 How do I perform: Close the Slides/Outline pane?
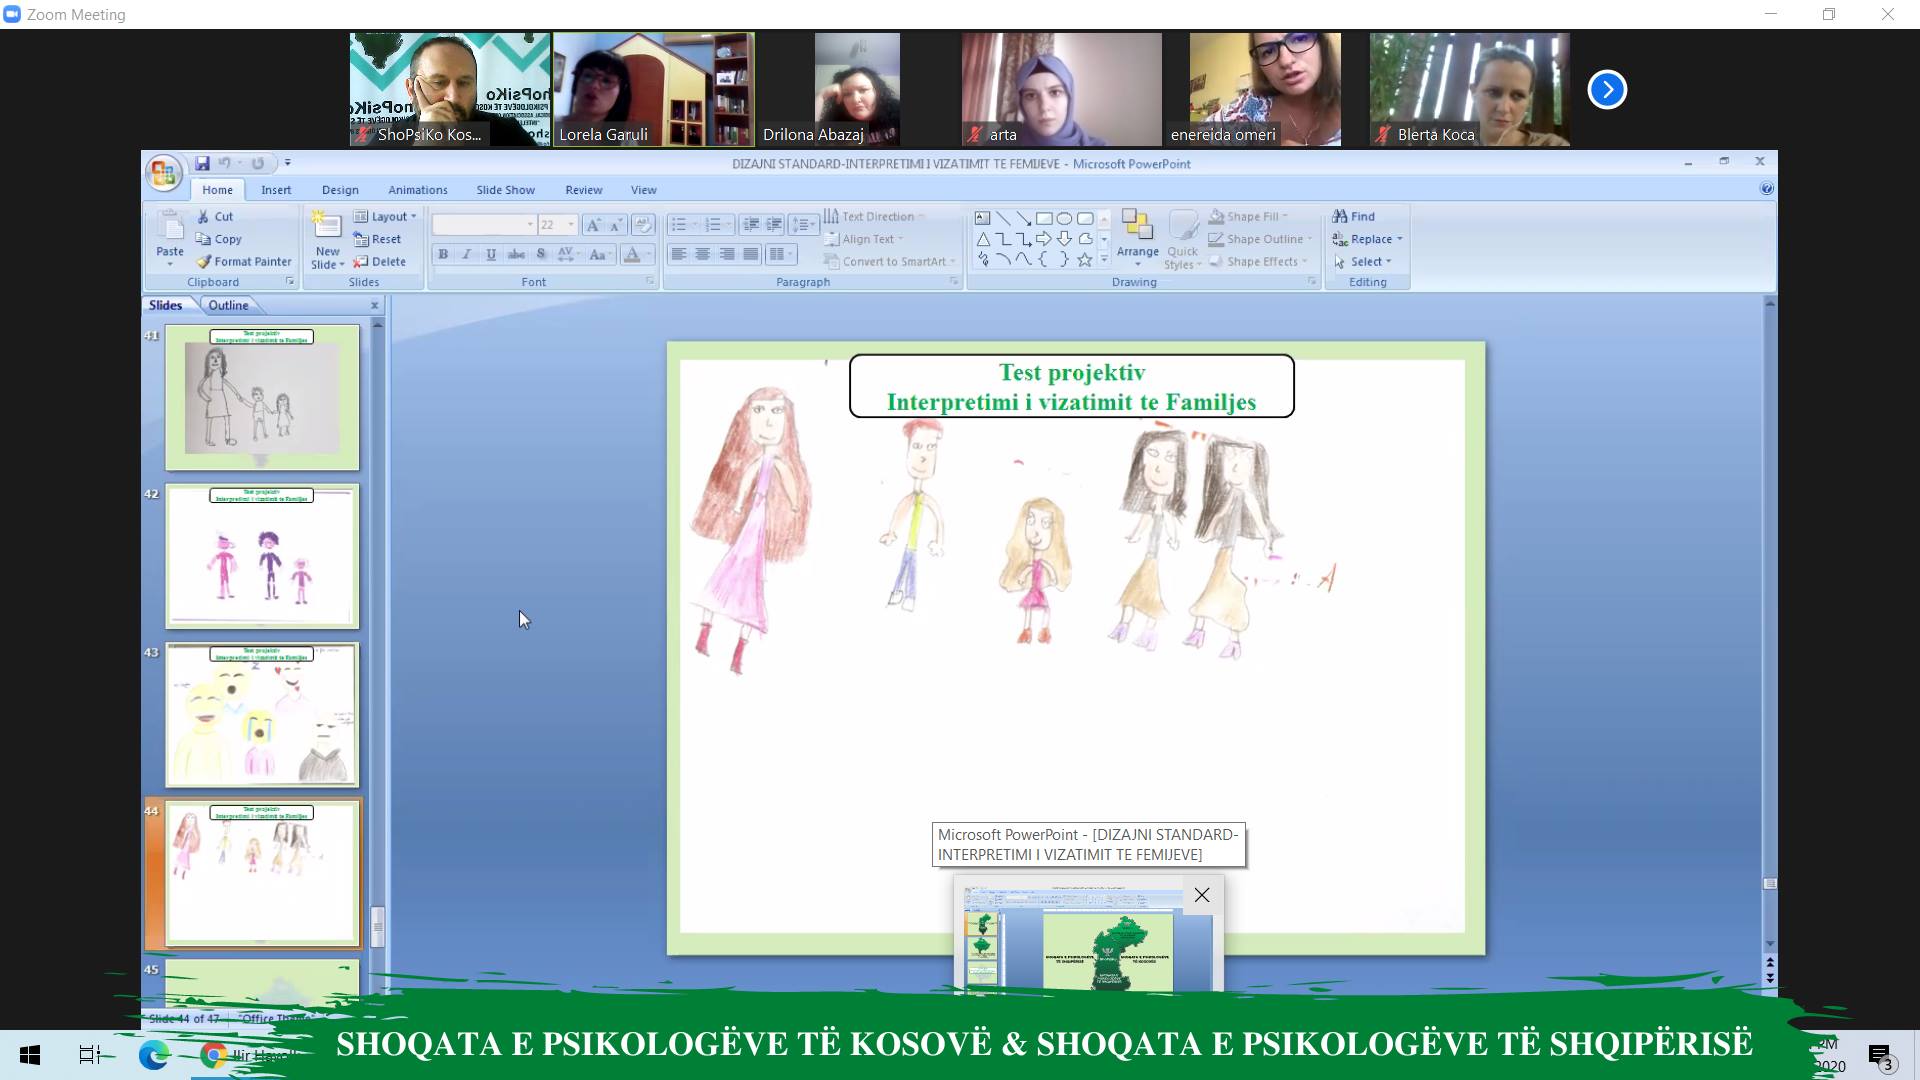[x=375, y=305]
